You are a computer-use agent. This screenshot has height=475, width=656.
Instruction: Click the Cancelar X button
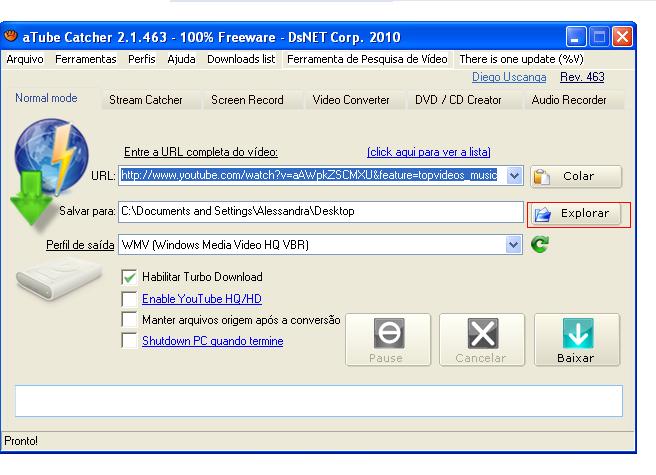point(482,340)
